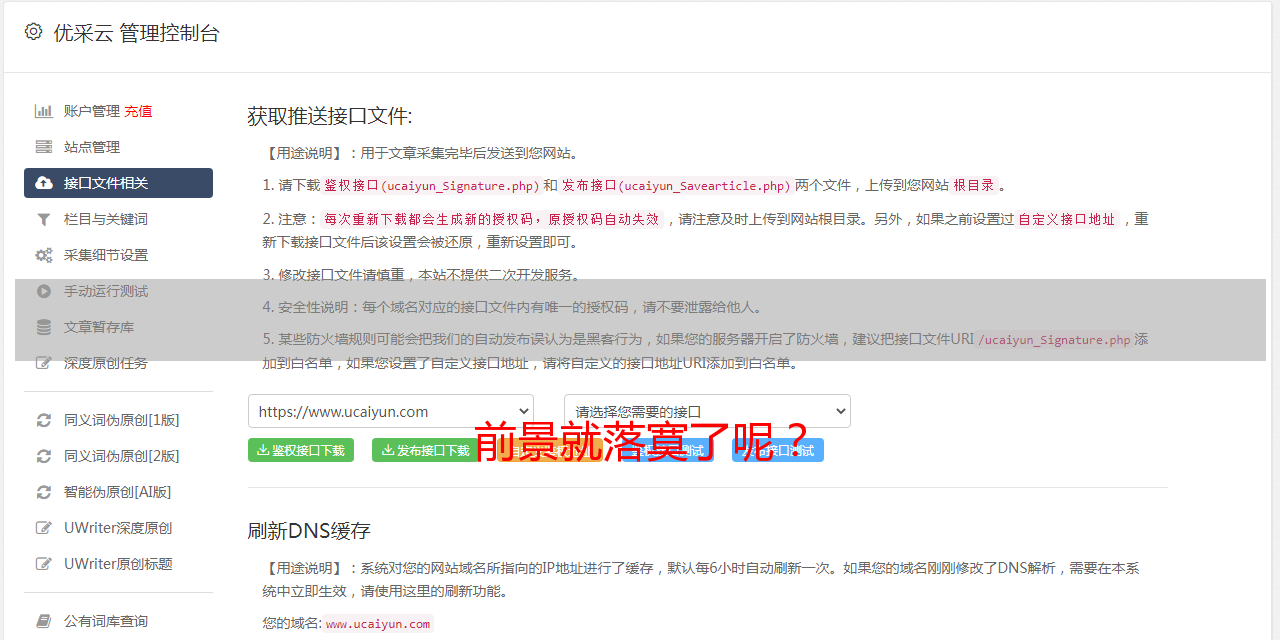Open the https://www.ucaiyun.com site dropdown
The width and height of the screenshot is (1280, 640).
point(391,411)
